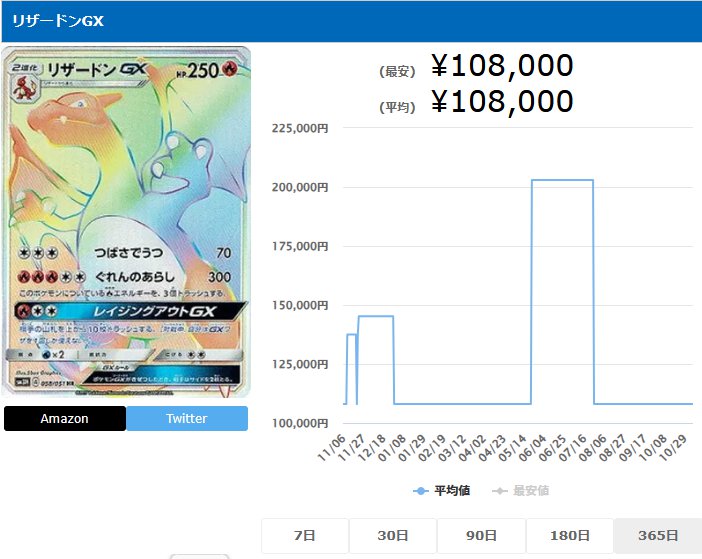Viewport: 702px width, 559px height.
Task: Click the 100,000円 axis label
Action: 300,423
